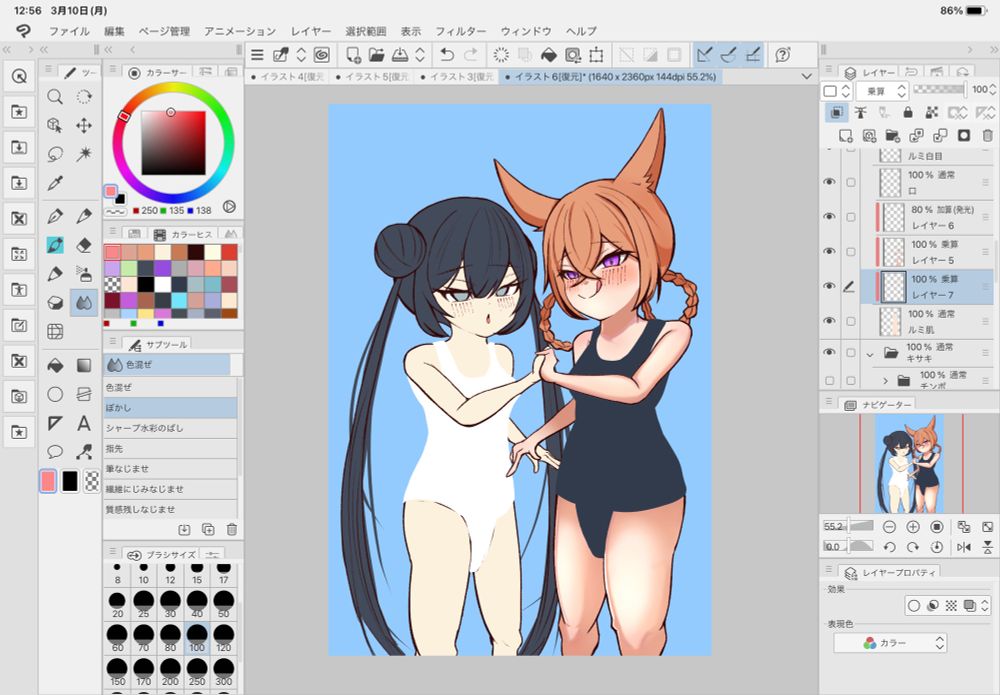Select the Rotate view tool
The height and width of the screenshot is (695, 1000).
(x=84, y=96)
